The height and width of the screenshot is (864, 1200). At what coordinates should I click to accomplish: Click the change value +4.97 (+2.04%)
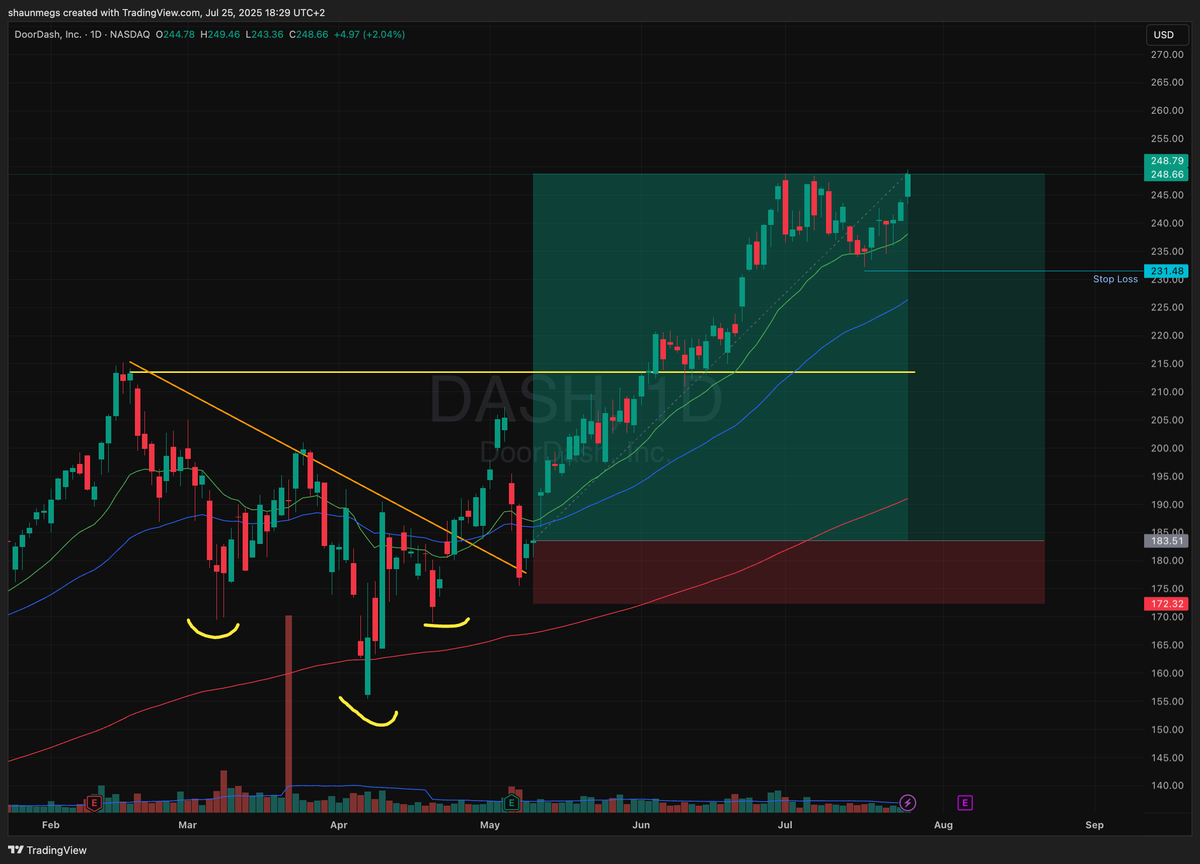tap(367, 35)
